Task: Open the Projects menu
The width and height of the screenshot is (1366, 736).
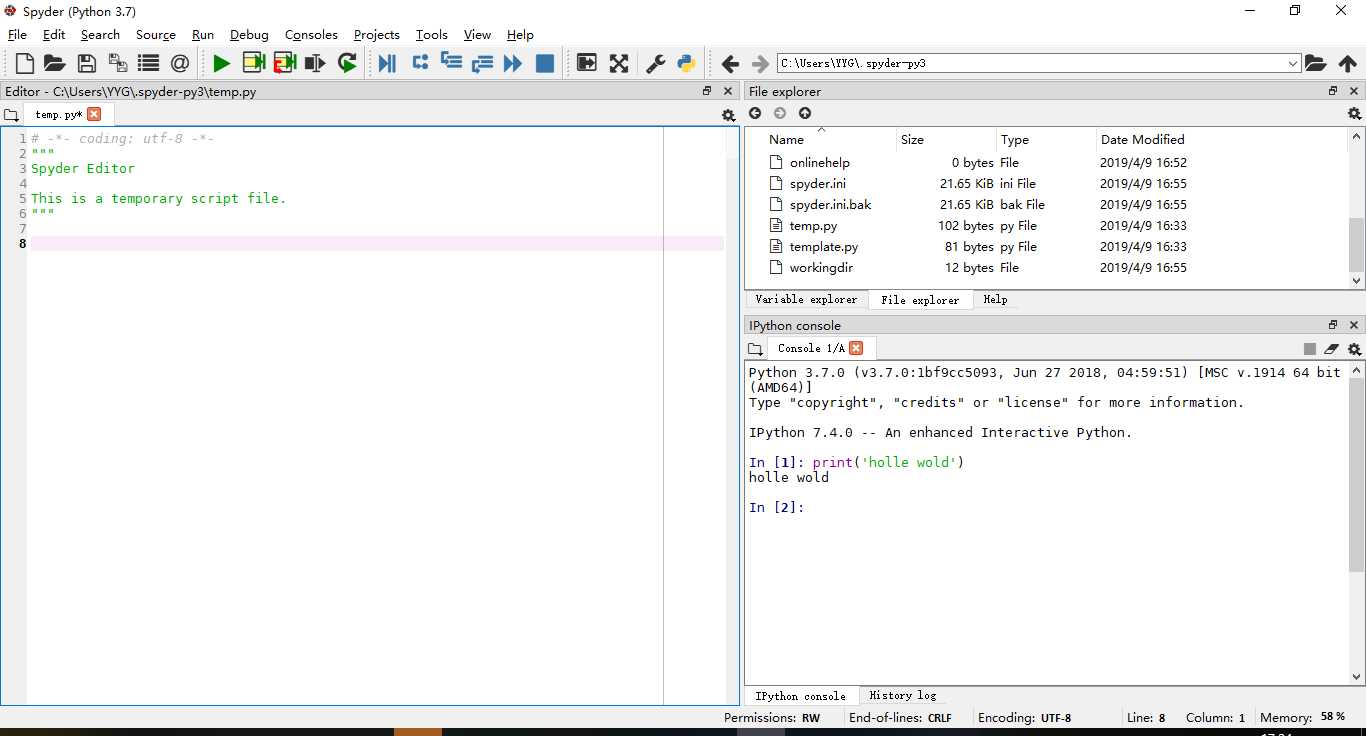Action: pyautogui.click(x=377, y=34)
